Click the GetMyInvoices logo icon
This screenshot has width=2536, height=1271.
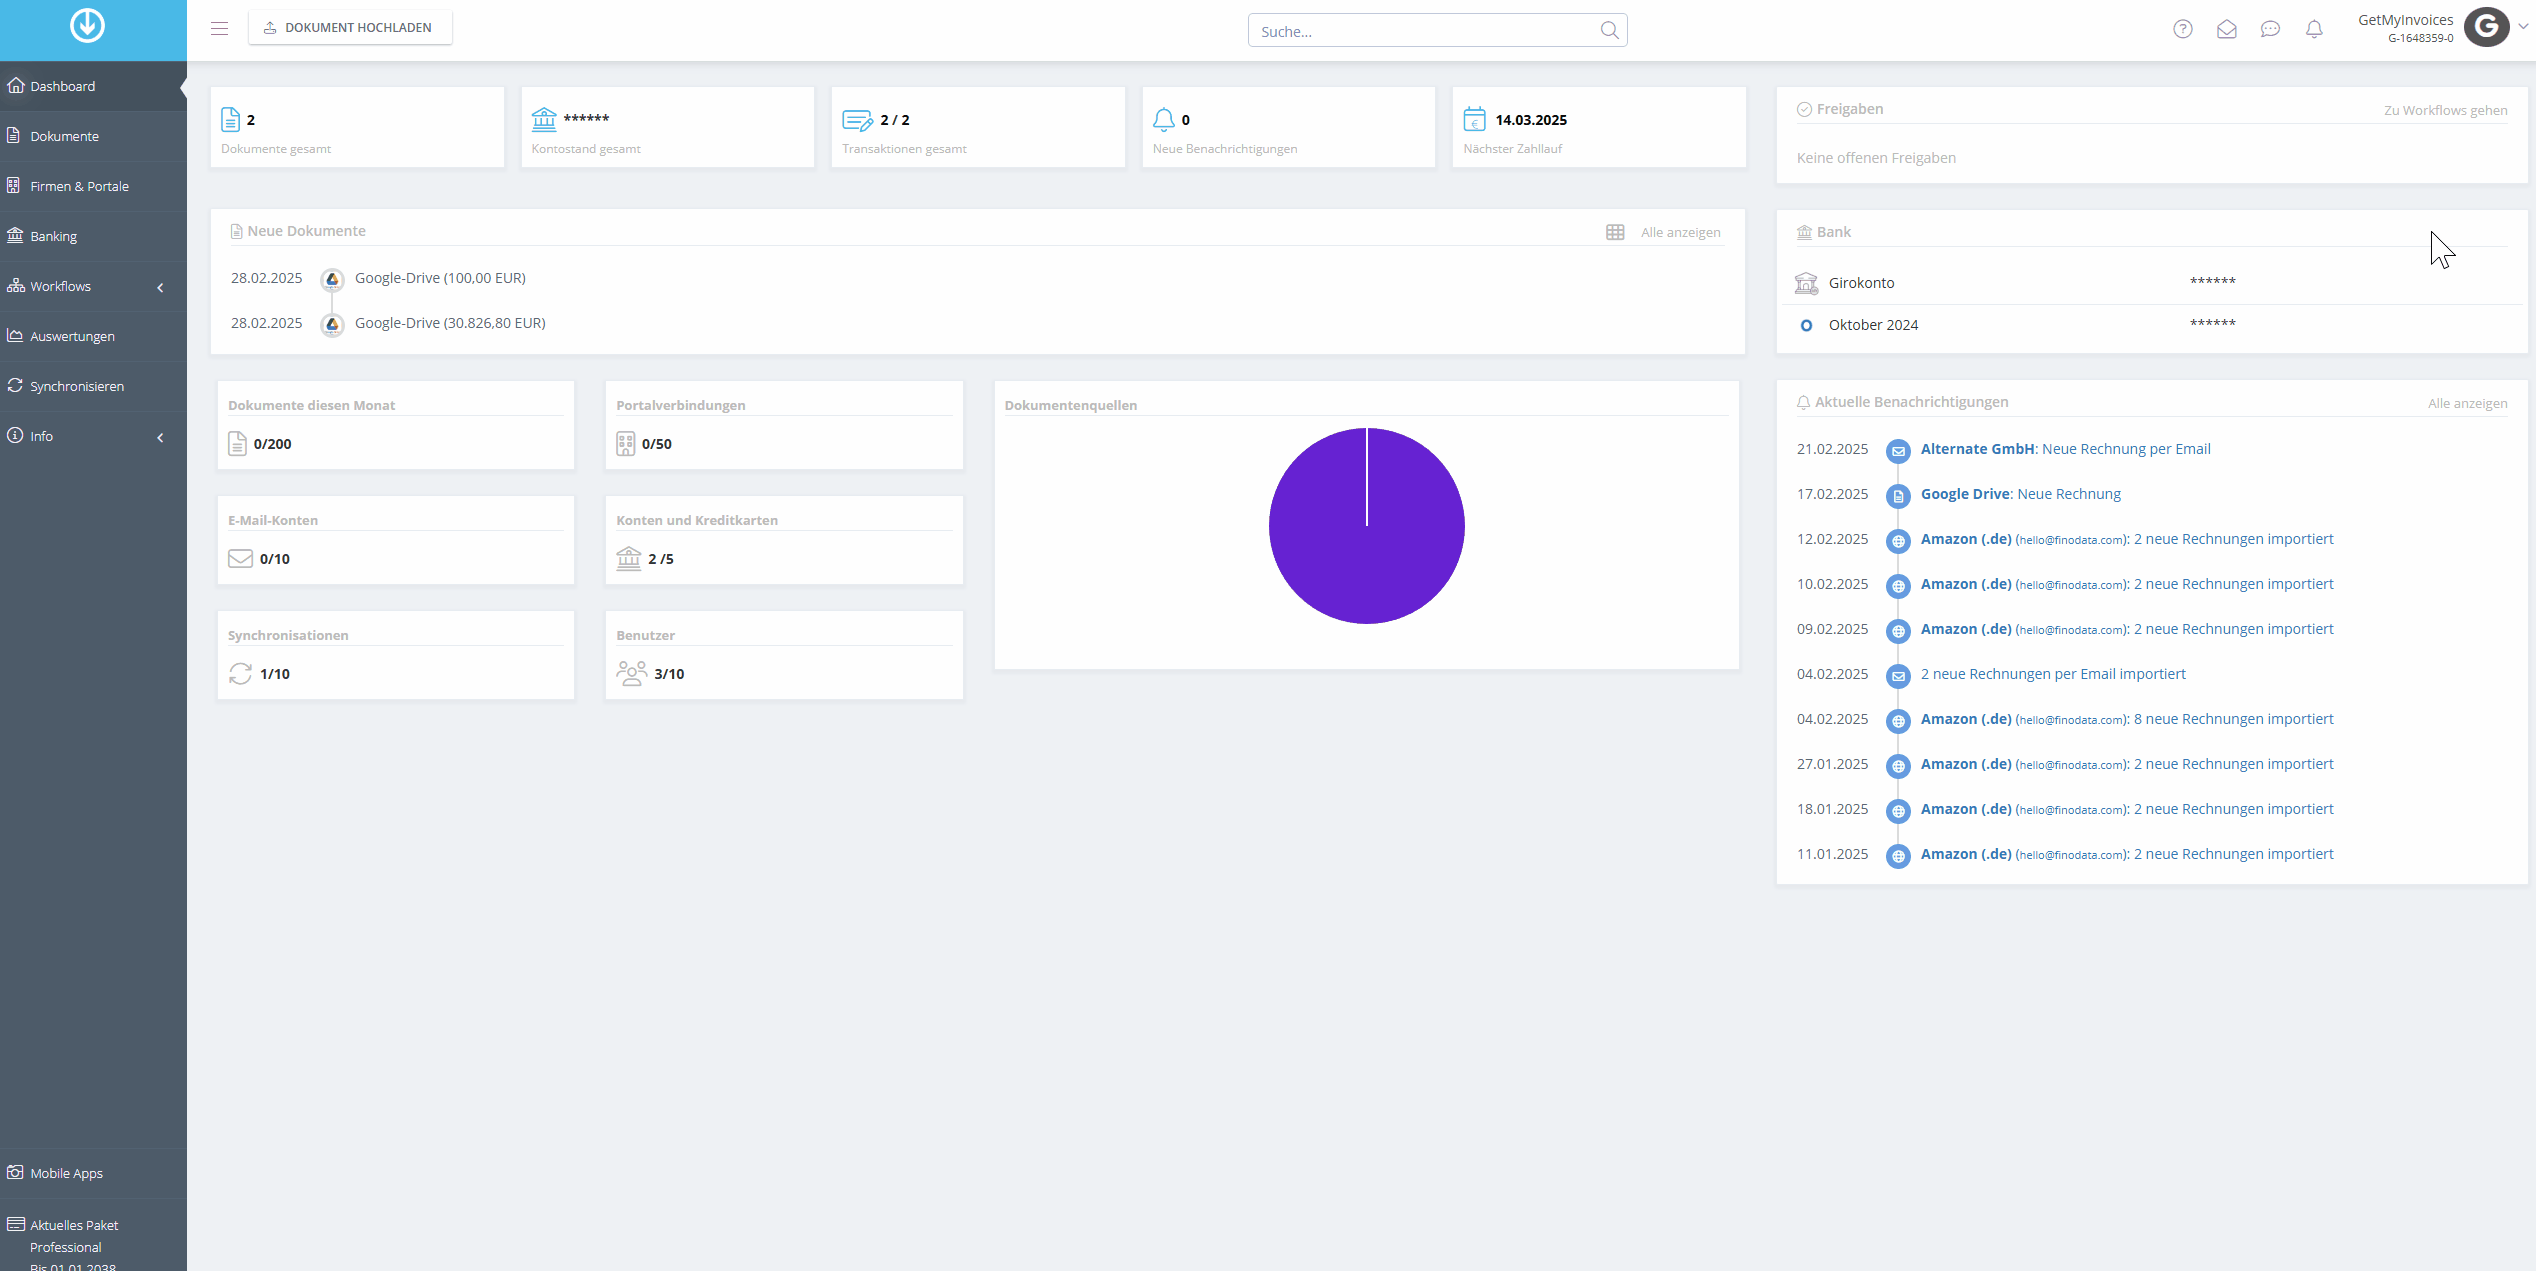tap(87, 26)
